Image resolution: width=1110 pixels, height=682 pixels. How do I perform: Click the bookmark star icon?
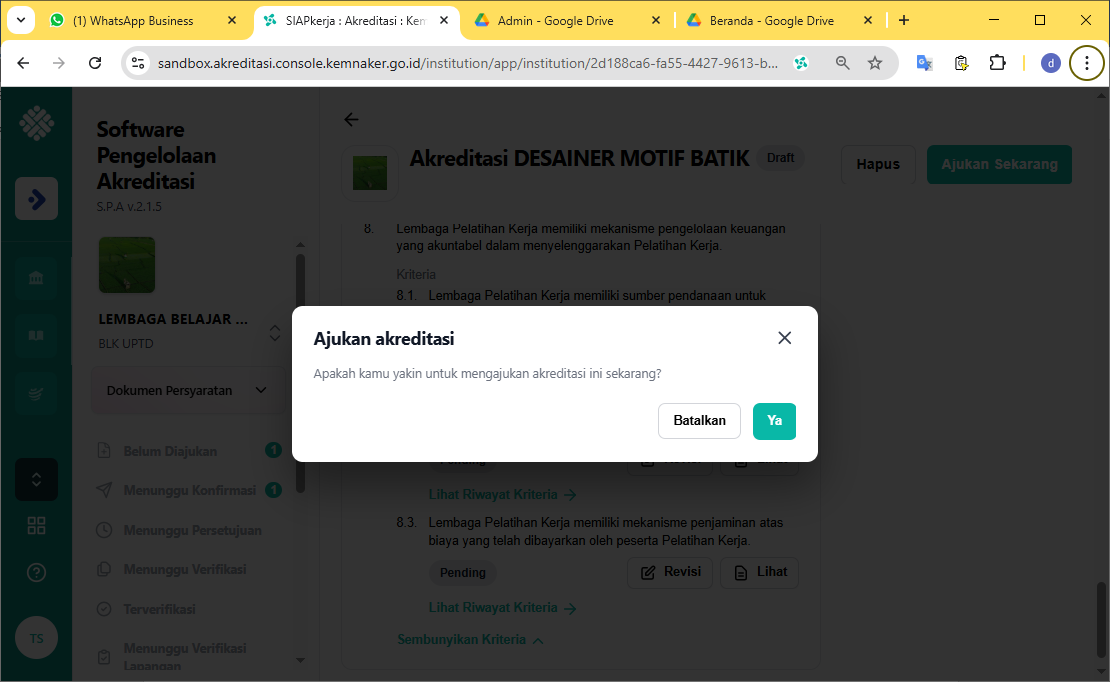pos(875,63)
